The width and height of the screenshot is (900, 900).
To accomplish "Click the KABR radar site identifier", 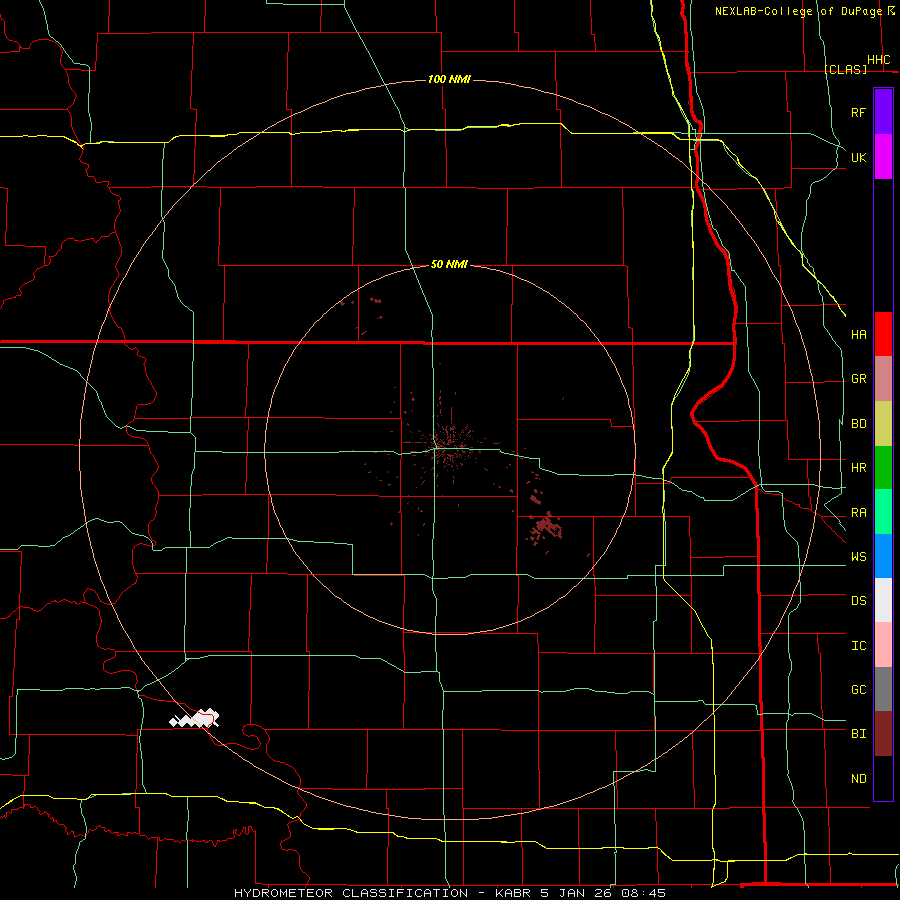I will coord(513,893).
